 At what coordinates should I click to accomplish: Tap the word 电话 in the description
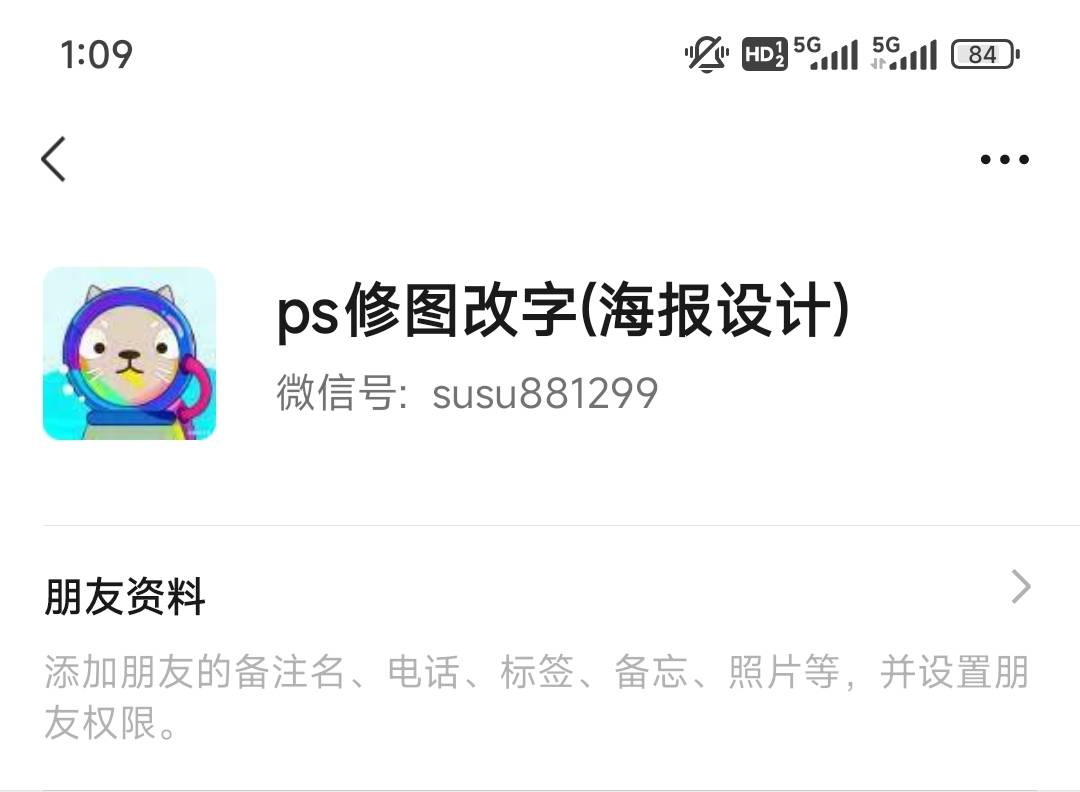424,672
